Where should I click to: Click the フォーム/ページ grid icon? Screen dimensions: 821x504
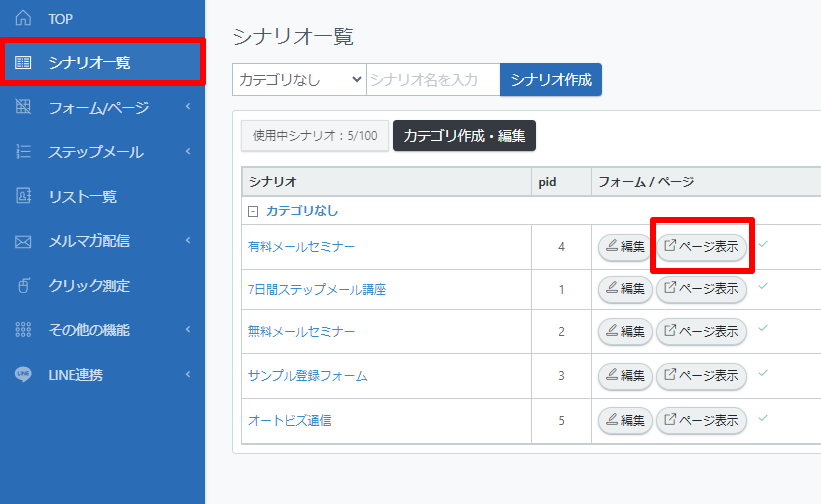[x=24, y=108]
